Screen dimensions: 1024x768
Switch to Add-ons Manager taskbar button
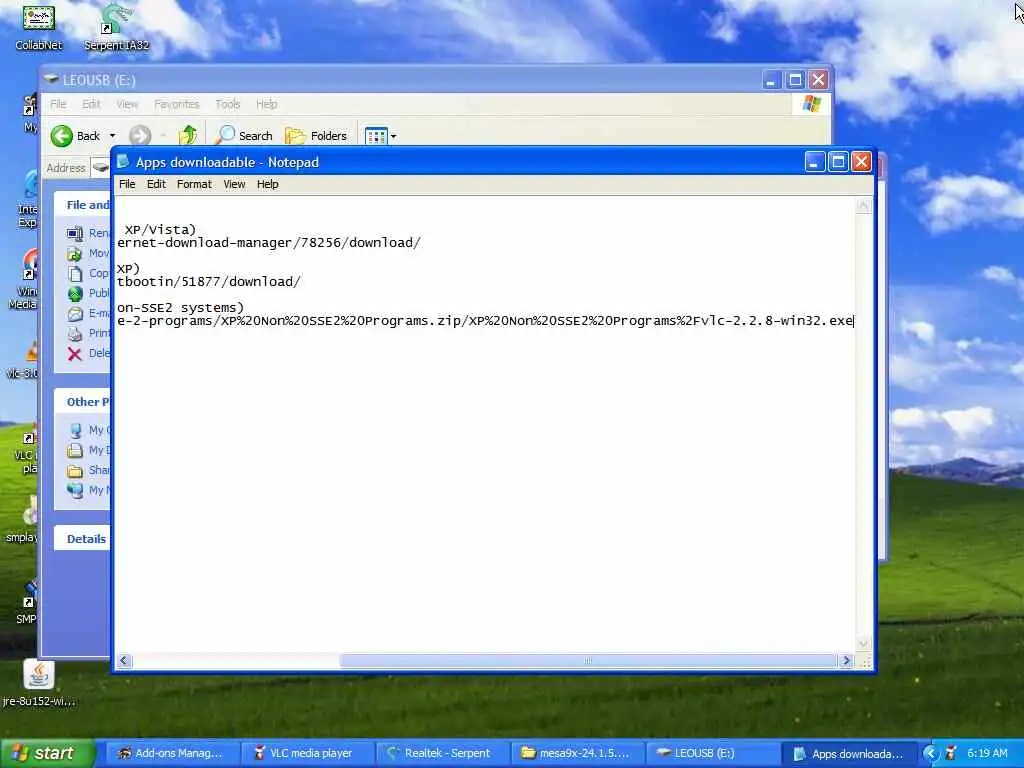tap(172, 753)
